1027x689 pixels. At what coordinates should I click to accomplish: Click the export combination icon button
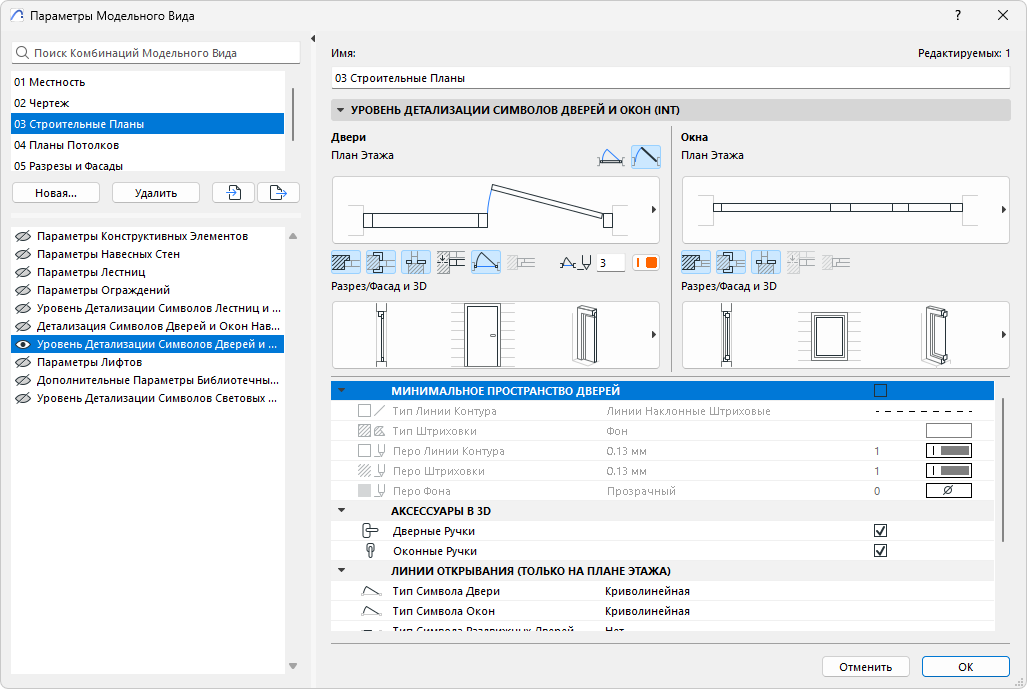[x=278, y=193]
